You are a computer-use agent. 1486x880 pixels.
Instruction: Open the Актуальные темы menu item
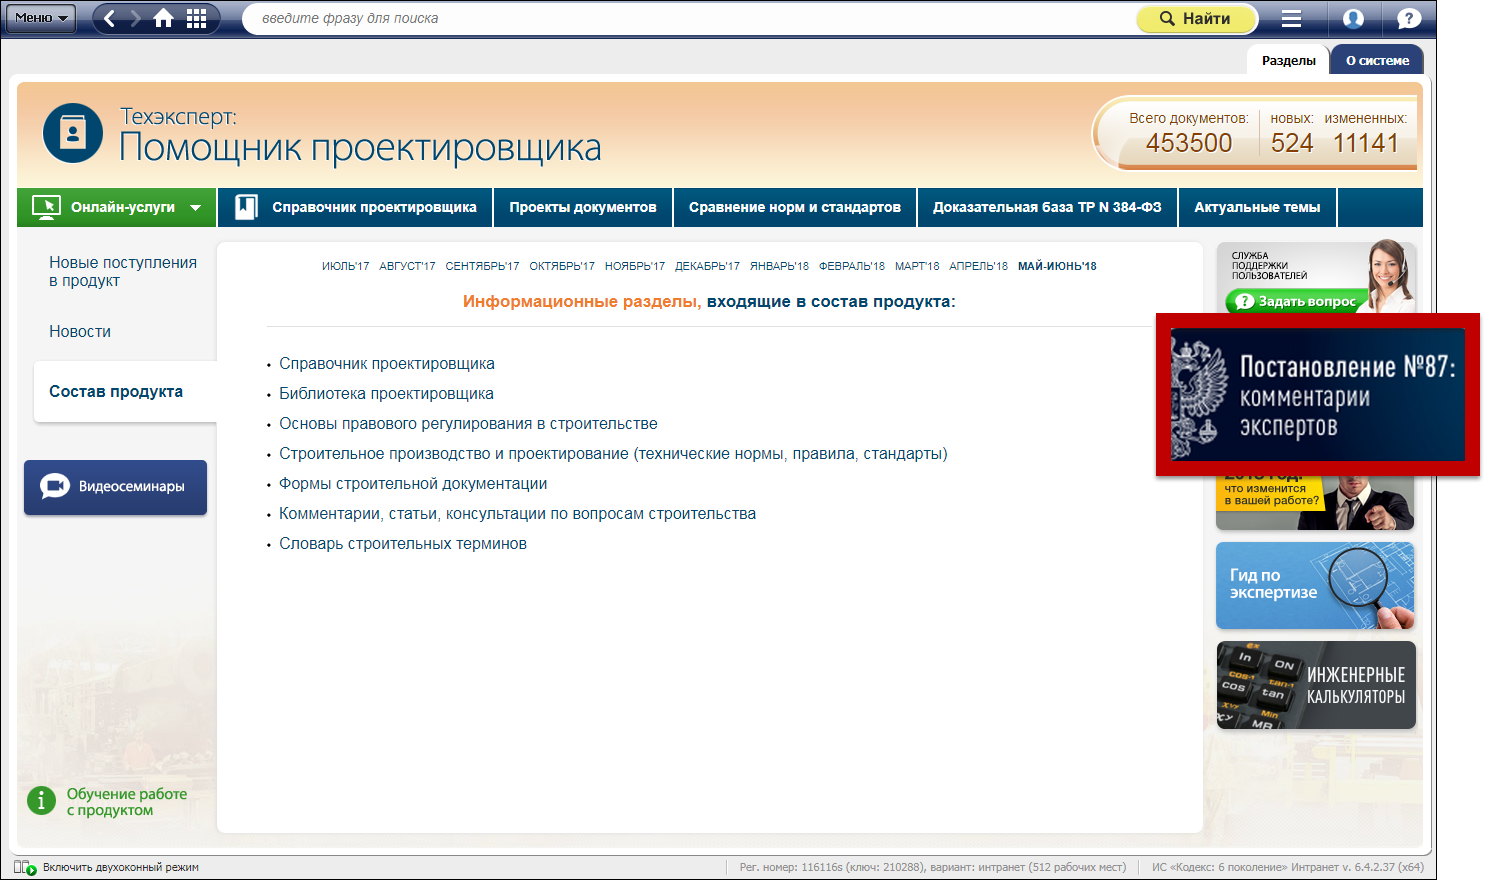click(x=1257, y=207)
